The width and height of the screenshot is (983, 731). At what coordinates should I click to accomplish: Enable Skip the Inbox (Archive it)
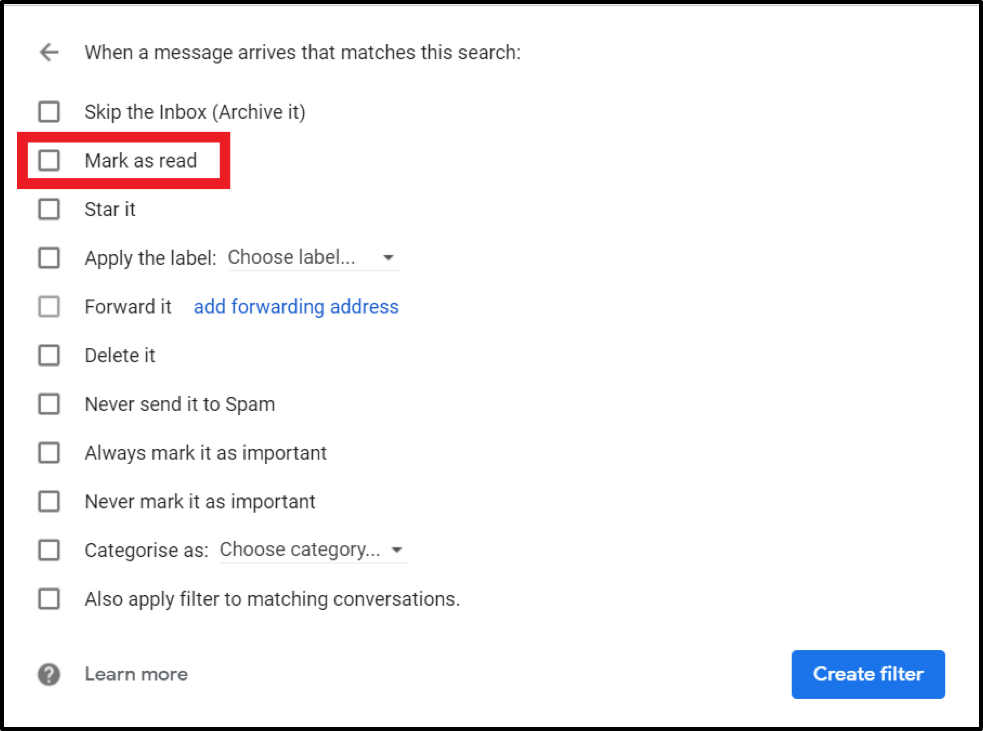pyautogui.click(x=49, y=111)
